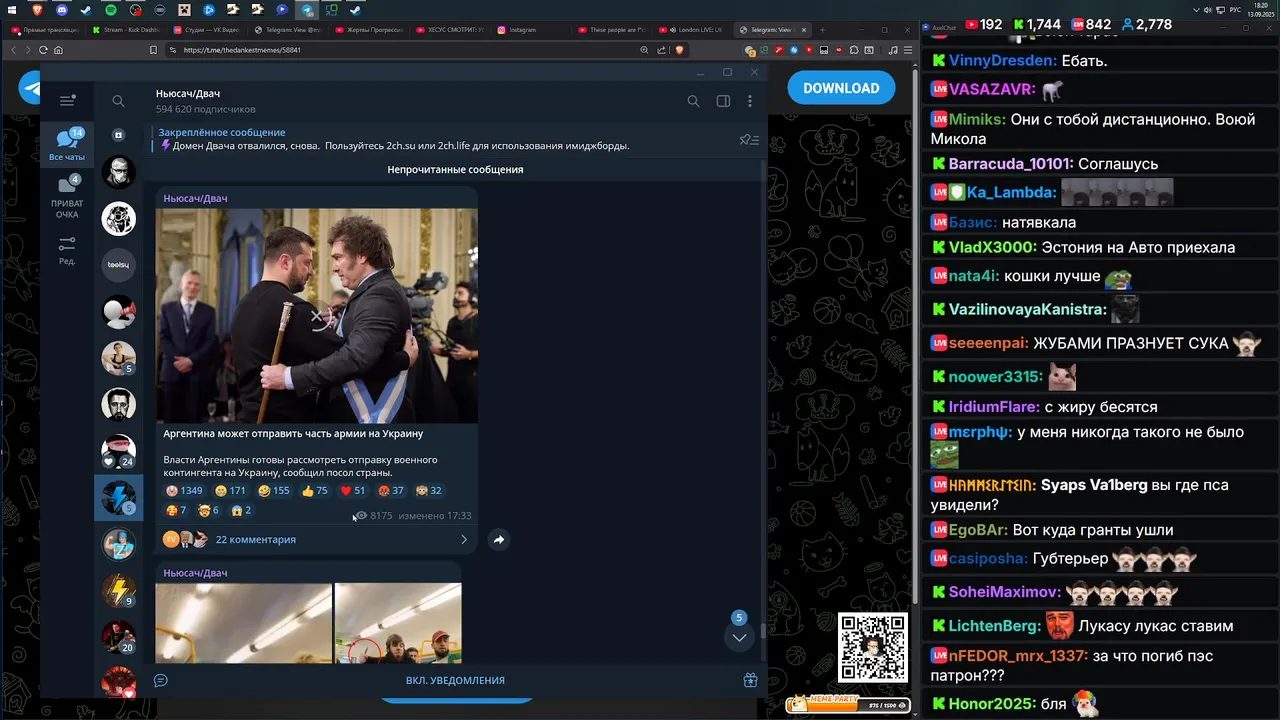Select the chat with badge 20
This screenshot has height=720, width=1280.
click(x=118, y=636)
